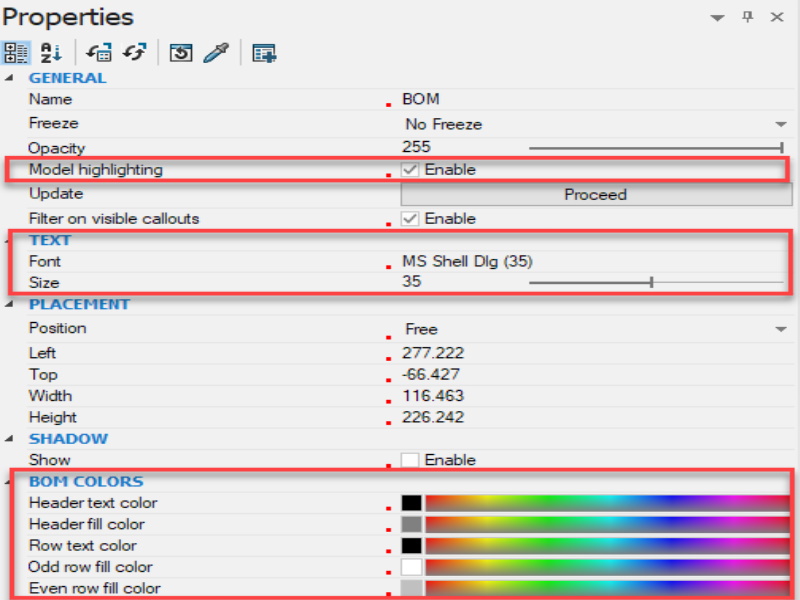Pin the Properties panel
Screen dimensions: 800x600
point(747,17)
